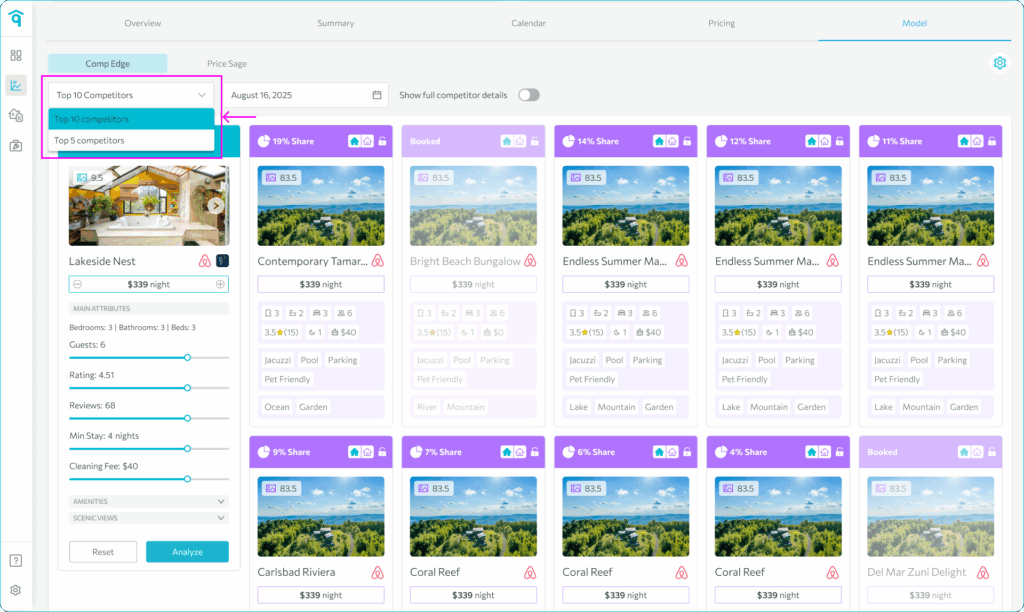The width and height of the screenshot is (1024, 612).
Task: Click image score badge on Contemporary Tamar photo
Action: tap(281, 178)
